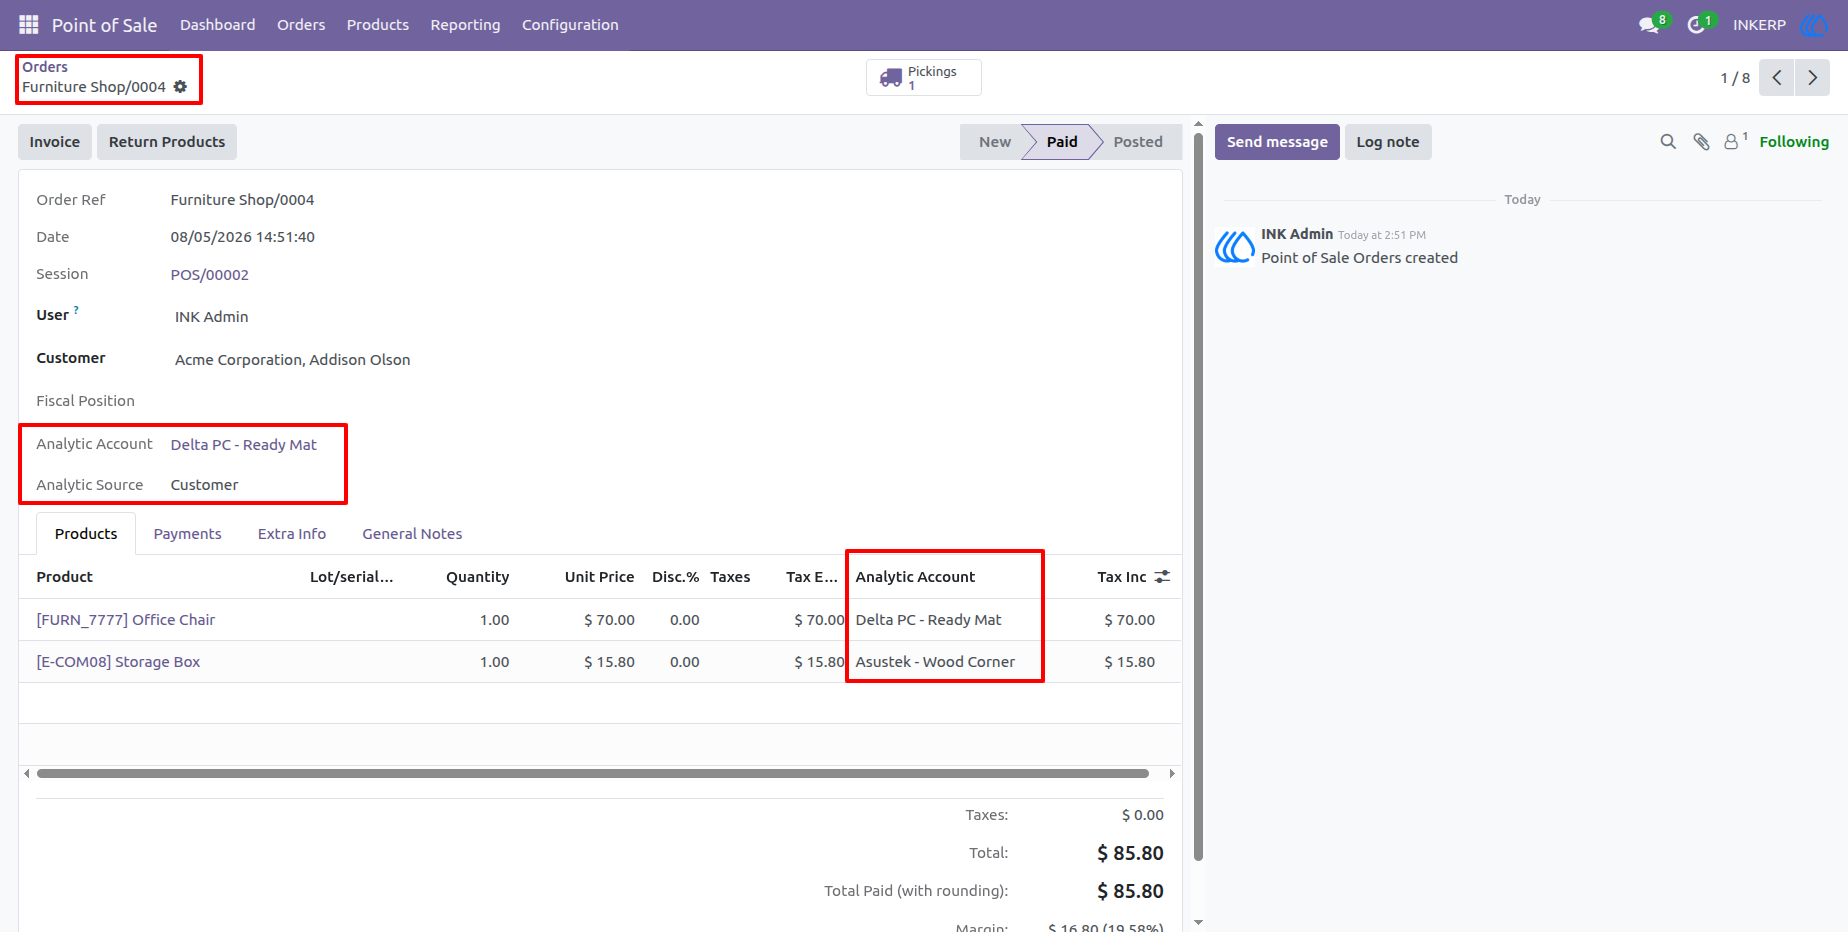Open the attachments paperclip icon
This screenshot has width=1848, height=932.
coord(1701,142)
